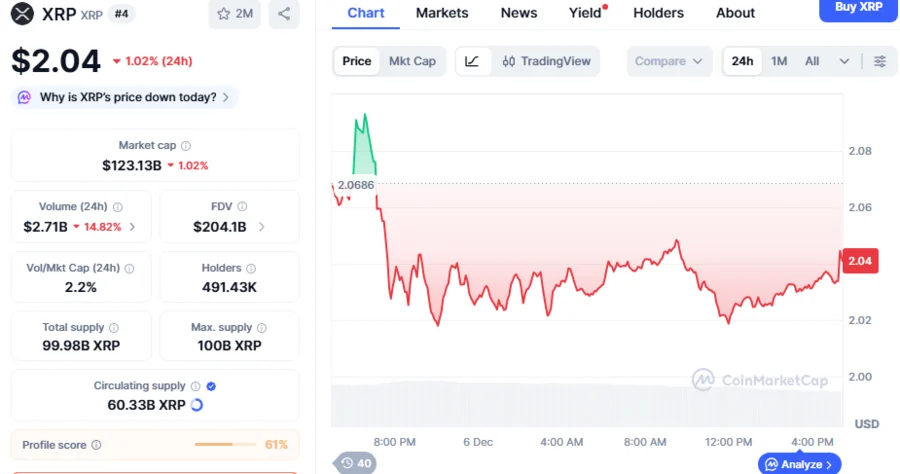Click the star watchlist icon

click(221, 14)
